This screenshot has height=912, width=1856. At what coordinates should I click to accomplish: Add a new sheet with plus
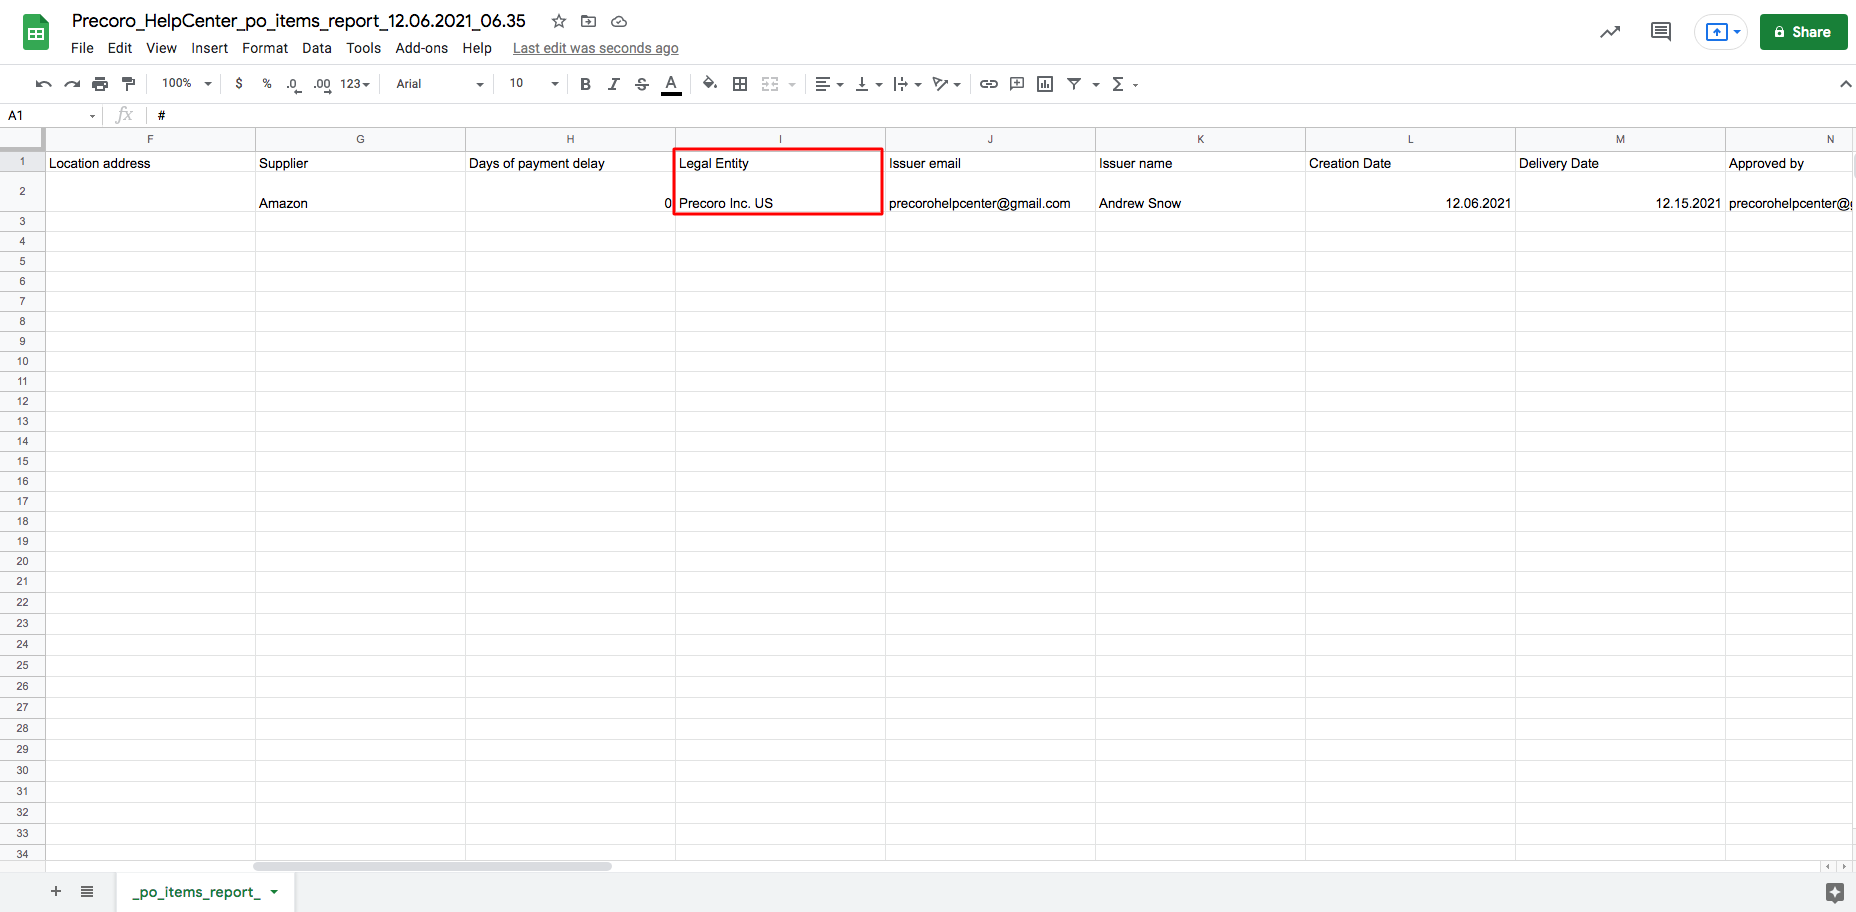pyautogui.click(x=56, y=891)
